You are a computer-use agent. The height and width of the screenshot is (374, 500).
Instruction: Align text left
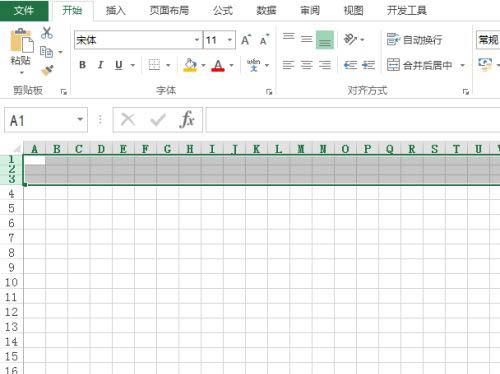(x=288, y=65)
